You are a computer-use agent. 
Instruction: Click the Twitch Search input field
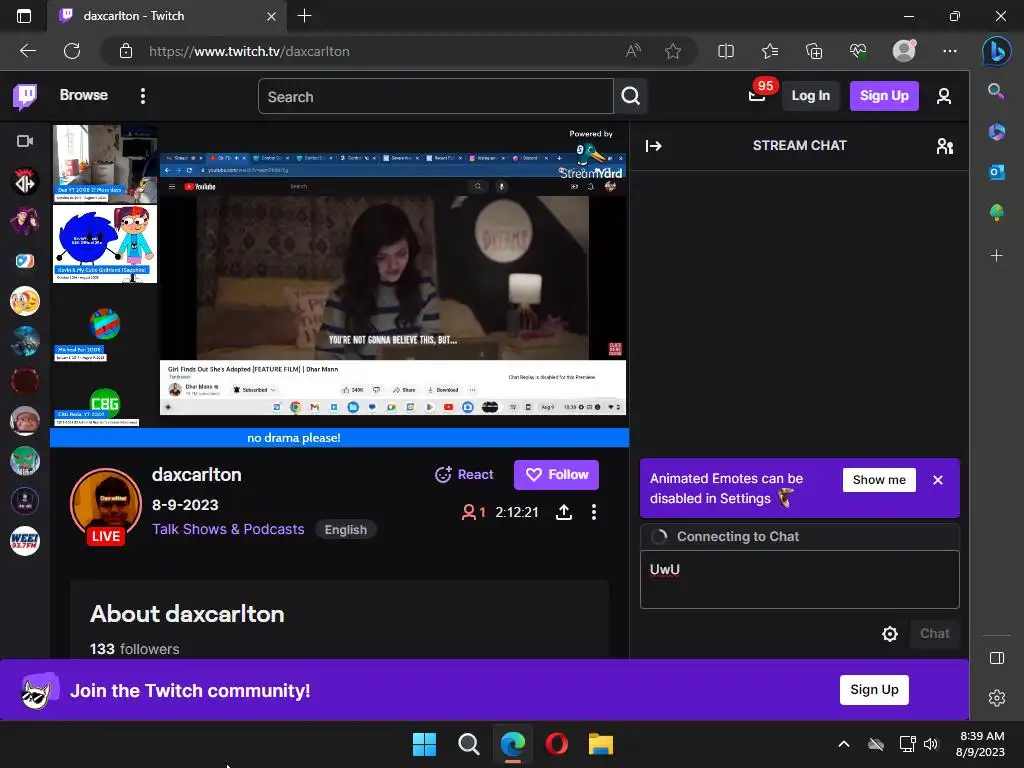[436, 97]
